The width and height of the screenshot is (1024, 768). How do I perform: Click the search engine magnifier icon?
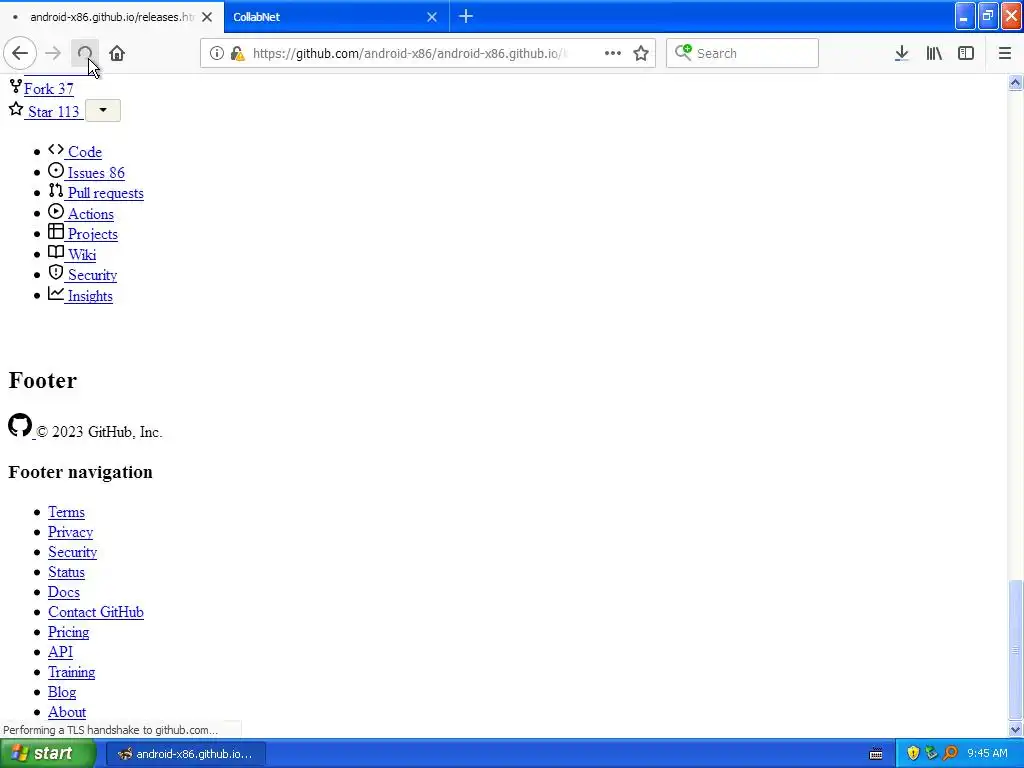point(683,52)
